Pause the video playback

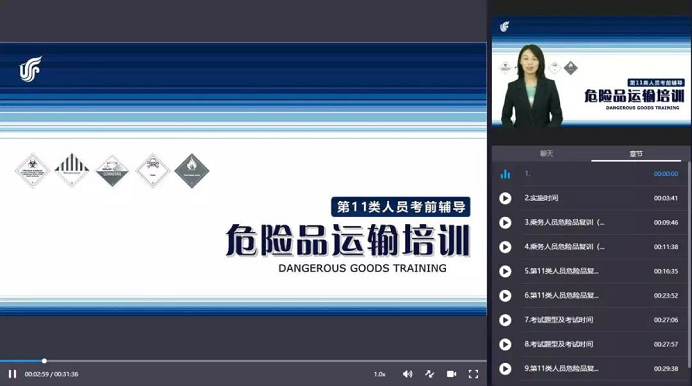tap(12, 374)
